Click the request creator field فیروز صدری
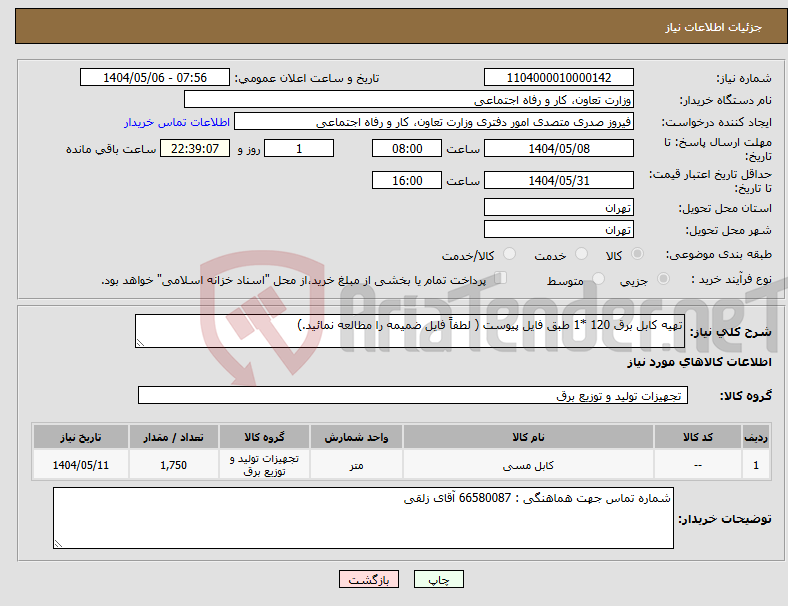788x606 pixels. click(x=434, y=122)
